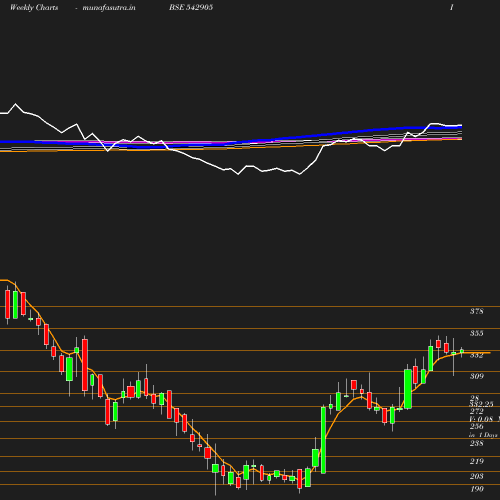500x500 pixels.
Task: Click the 203 price axis label
Action: pos(477,476)
